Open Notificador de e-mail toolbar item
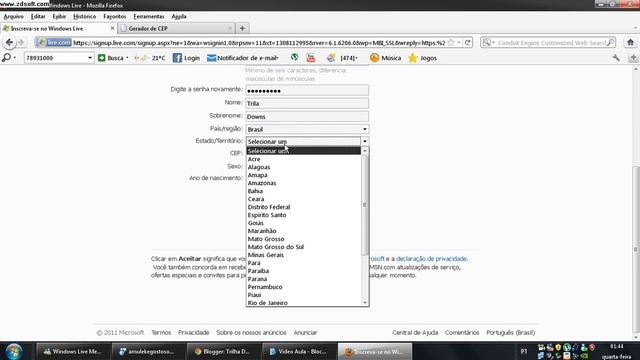640x360 pixels. pos(243,58)
